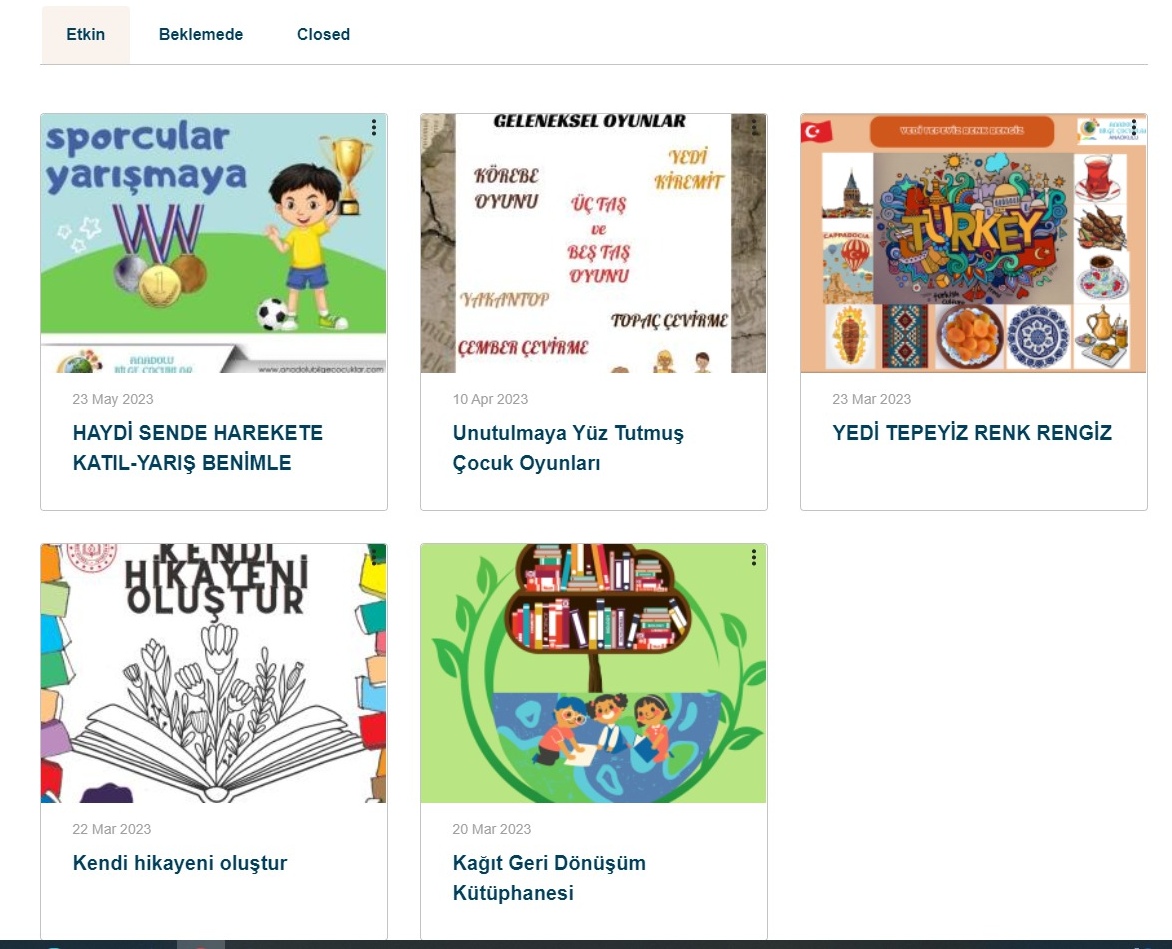
Task: Click the Kendi Hikayeni Oluştur book image
Action: click(x=214, y=673)
